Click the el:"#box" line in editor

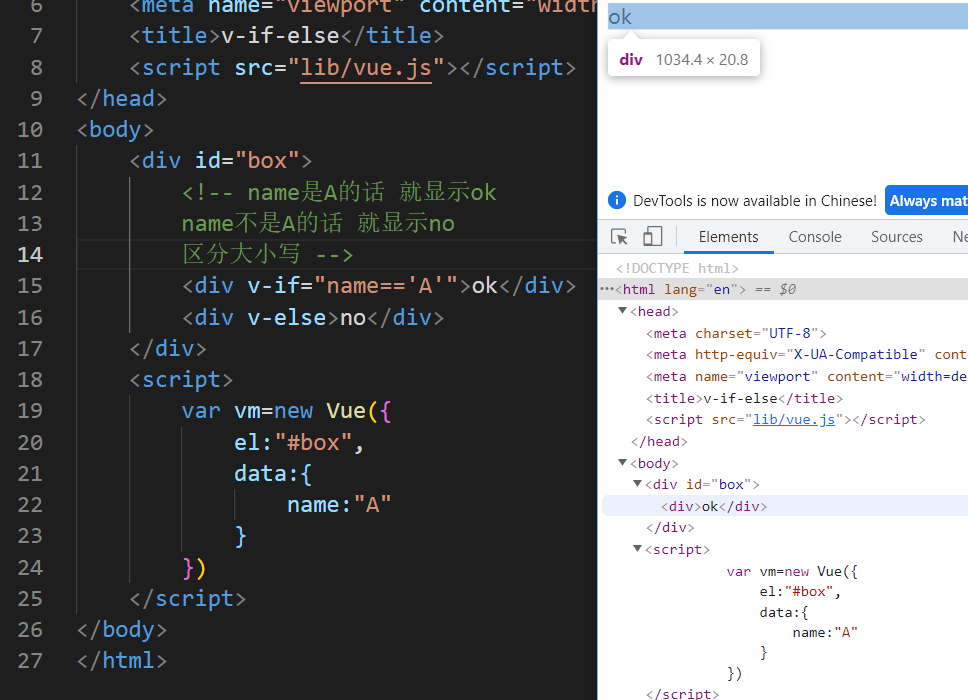pyautogui.click(x=299, y=443)
